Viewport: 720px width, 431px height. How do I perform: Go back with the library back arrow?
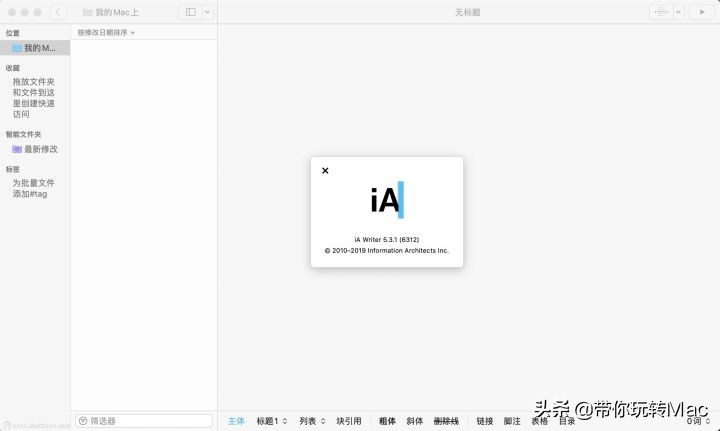(58, 12)
